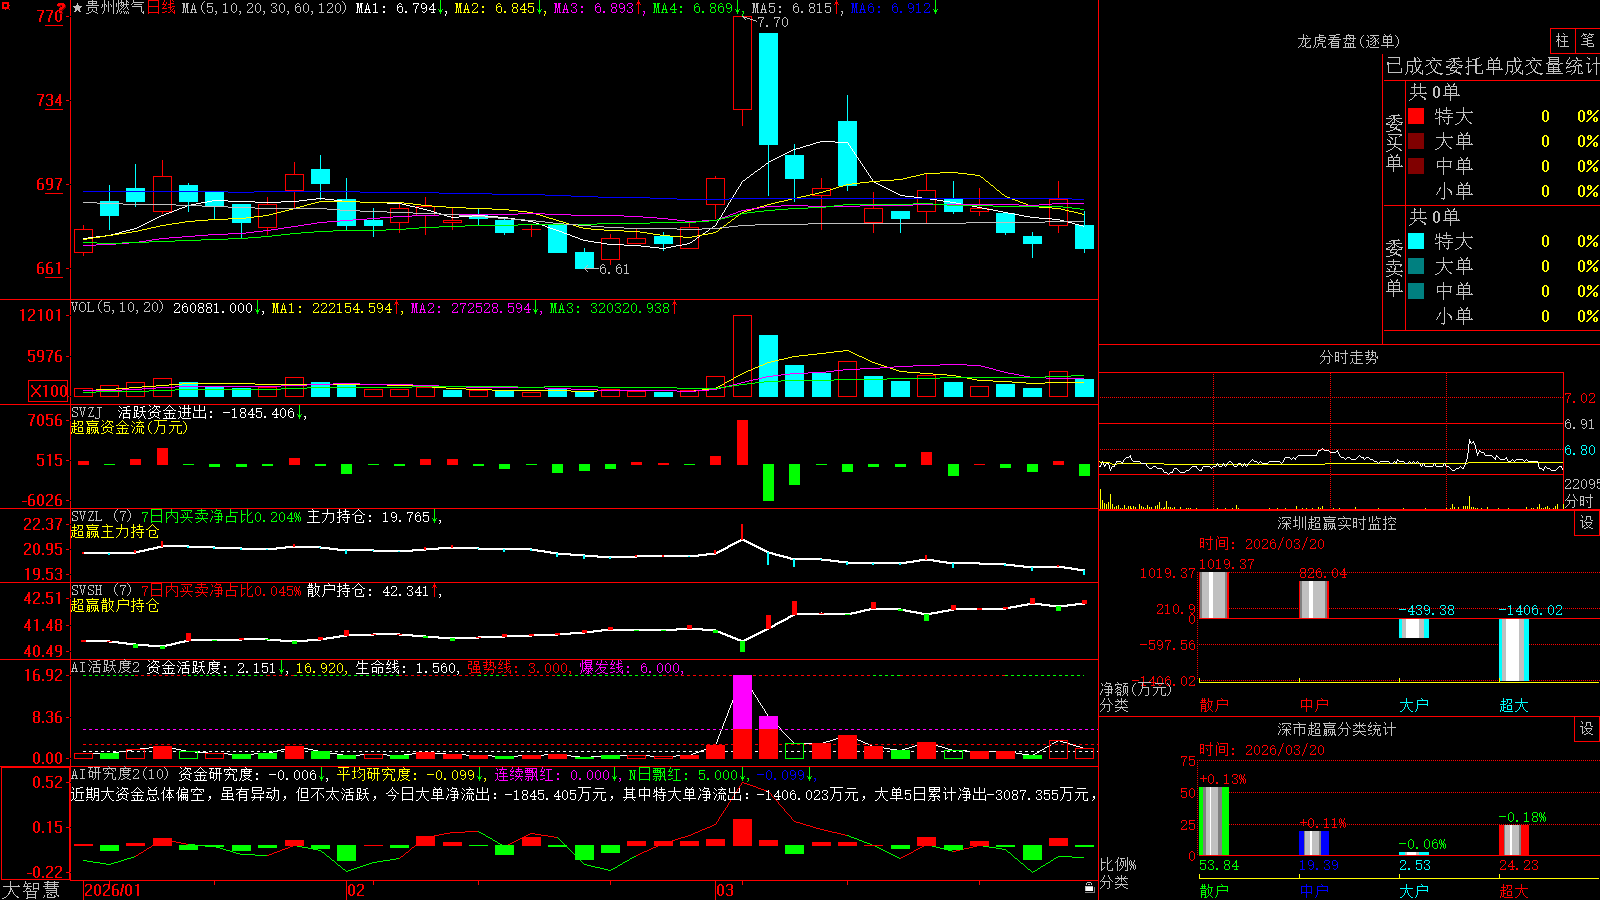Click 散户 ratio bar labeled 53.84

click(x=1213, y=821)
